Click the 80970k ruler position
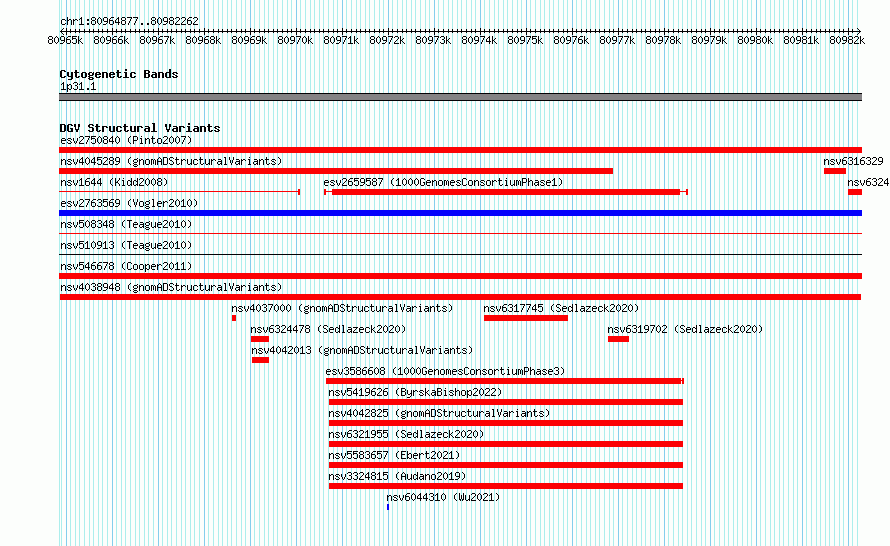Image resolution: width=890 pixels, height=546 pixels. (x=295, y=40)
